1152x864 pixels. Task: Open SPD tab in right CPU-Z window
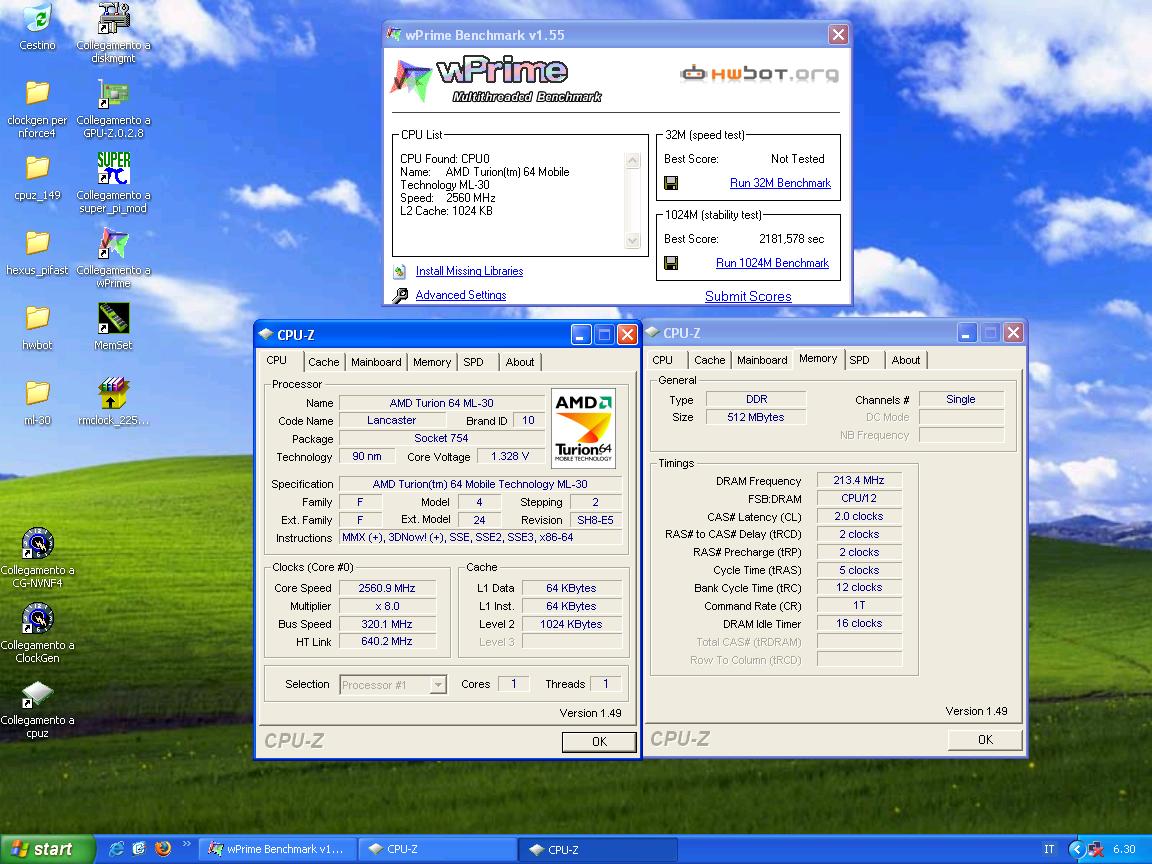point(860,360)
